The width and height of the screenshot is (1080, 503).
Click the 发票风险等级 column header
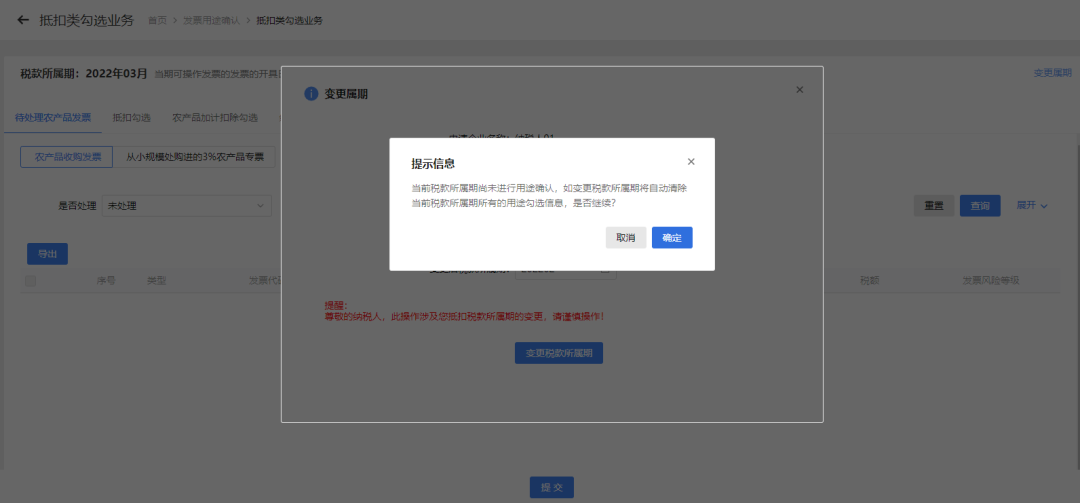[990, 280]
